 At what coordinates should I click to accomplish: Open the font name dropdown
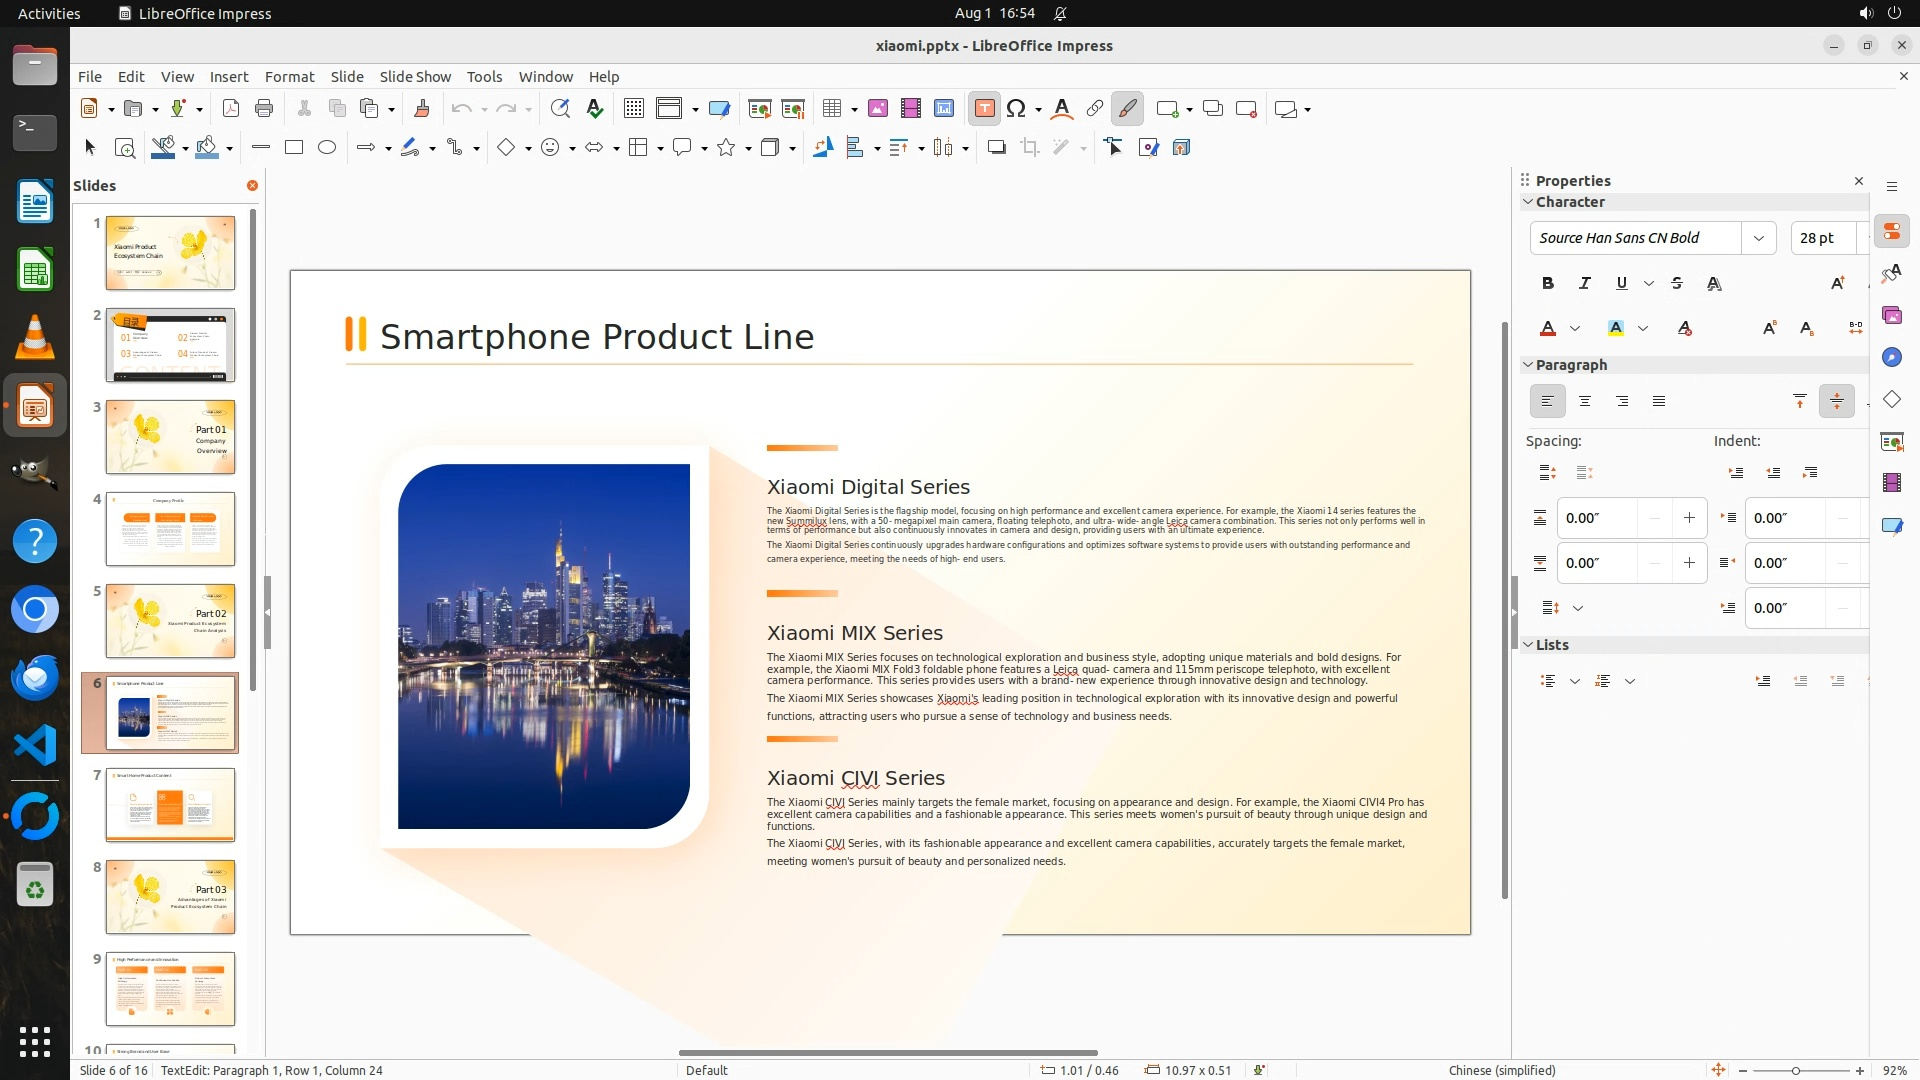coord(1758,238)
